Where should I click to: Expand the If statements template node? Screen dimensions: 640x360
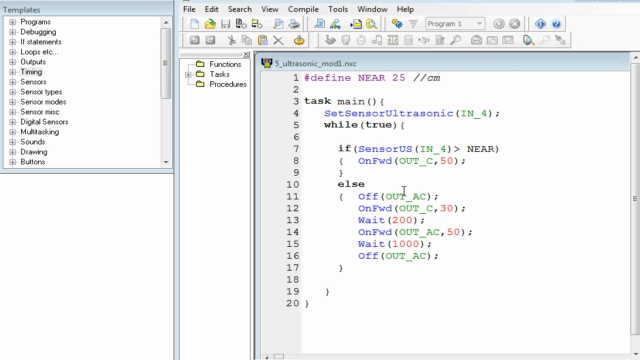13,42
